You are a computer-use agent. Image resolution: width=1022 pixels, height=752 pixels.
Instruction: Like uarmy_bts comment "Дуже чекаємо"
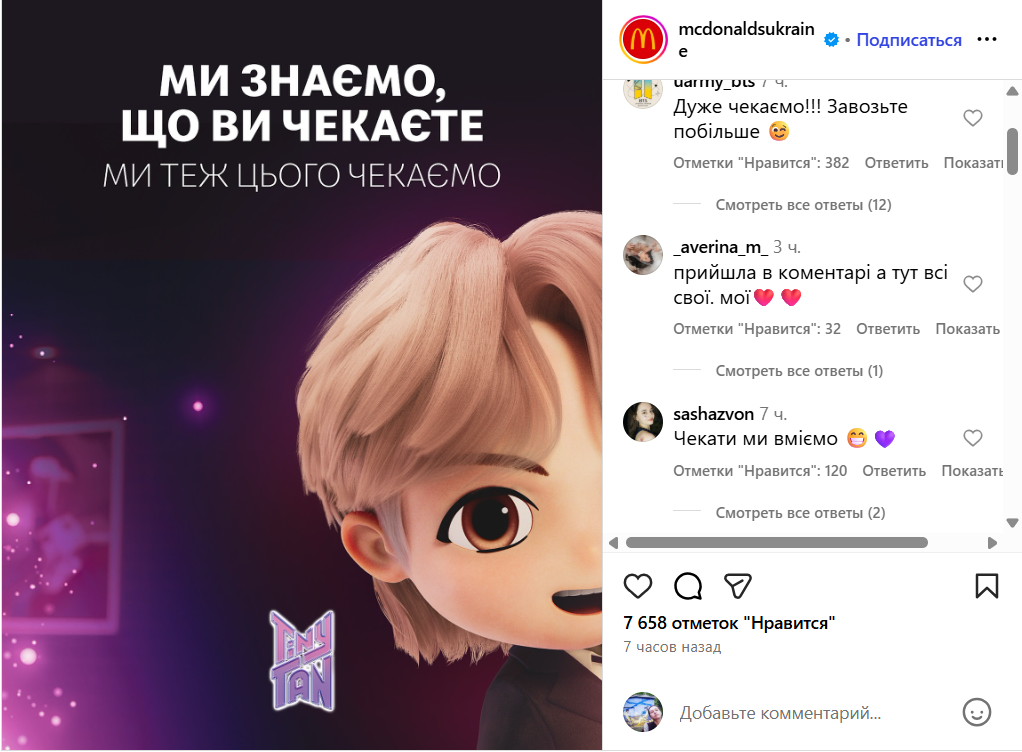(x=972, y=118)
